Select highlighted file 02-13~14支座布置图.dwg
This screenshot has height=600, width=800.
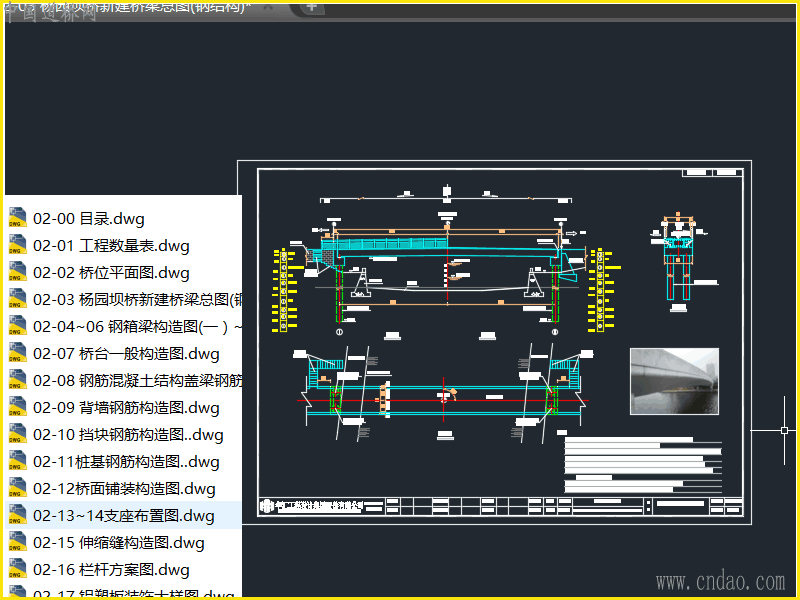(x=123, y=515)
